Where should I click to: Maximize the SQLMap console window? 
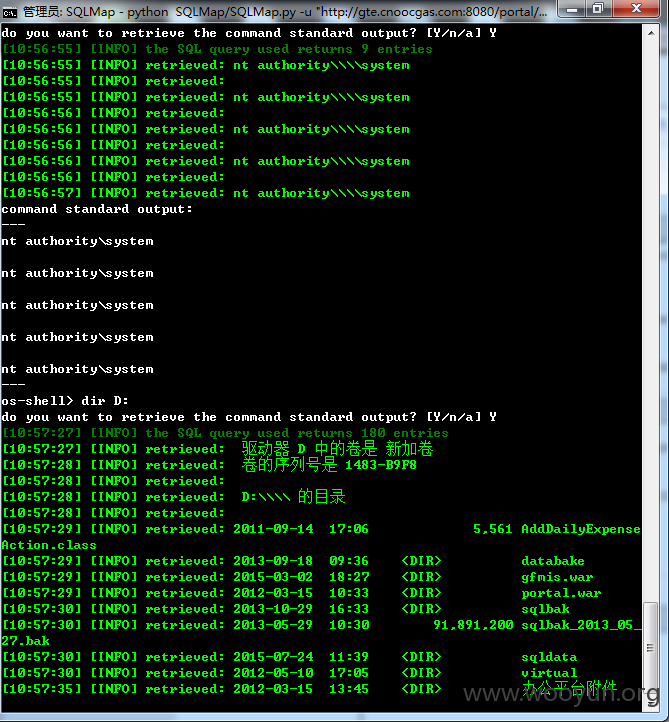click(x=598, y=9)
